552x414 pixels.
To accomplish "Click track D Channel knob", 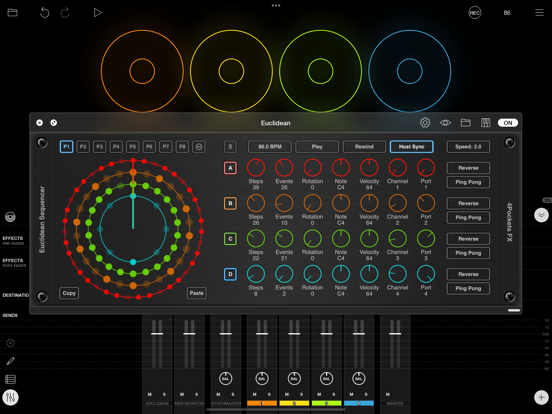I will [397, 274].
